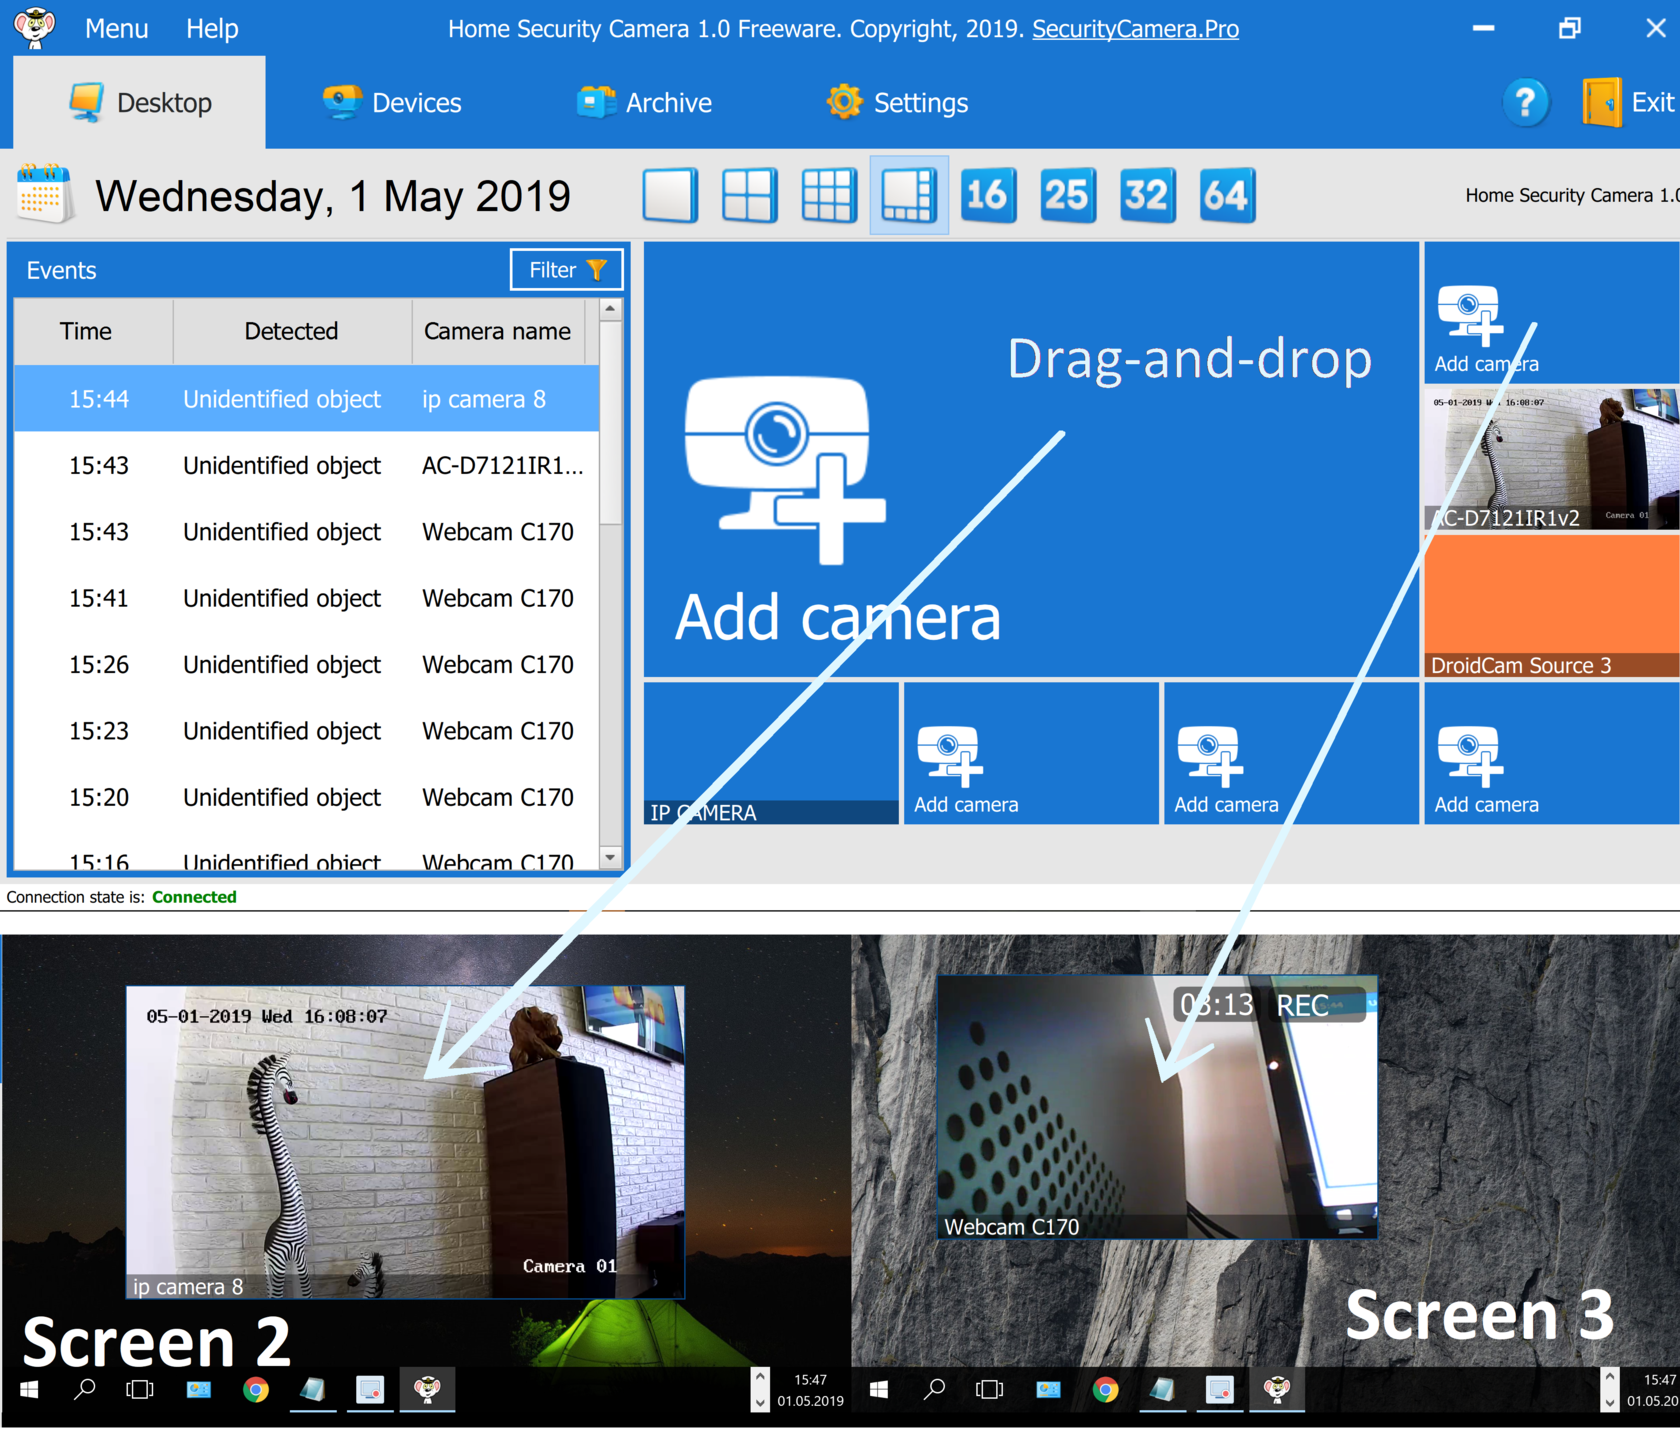Screen dimensions: 1680x1435
Task: Switch to the Archive tab
Action: point(644,102)
